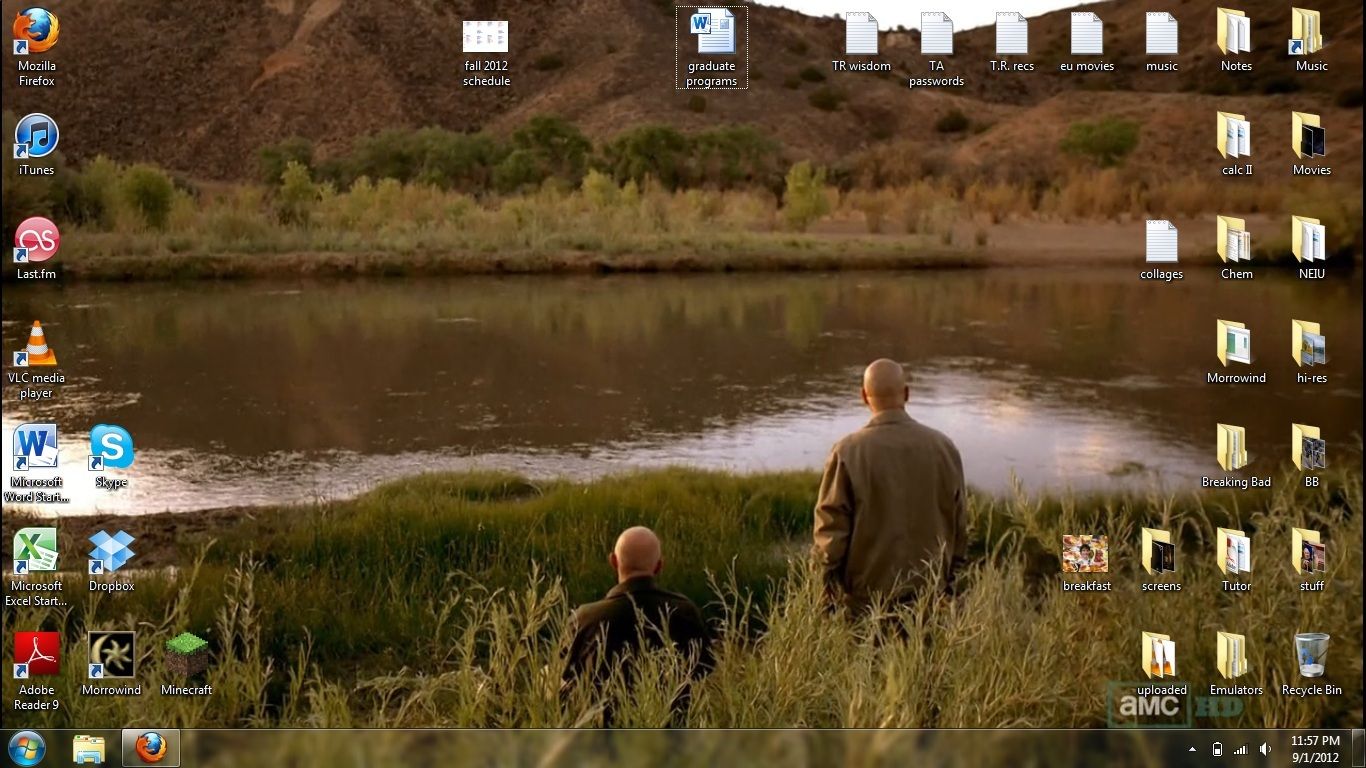This screenshot has height=768, width=1366.
Task: Click the Adobe Reader 9 shortcut
Action: tap(36, 658)
